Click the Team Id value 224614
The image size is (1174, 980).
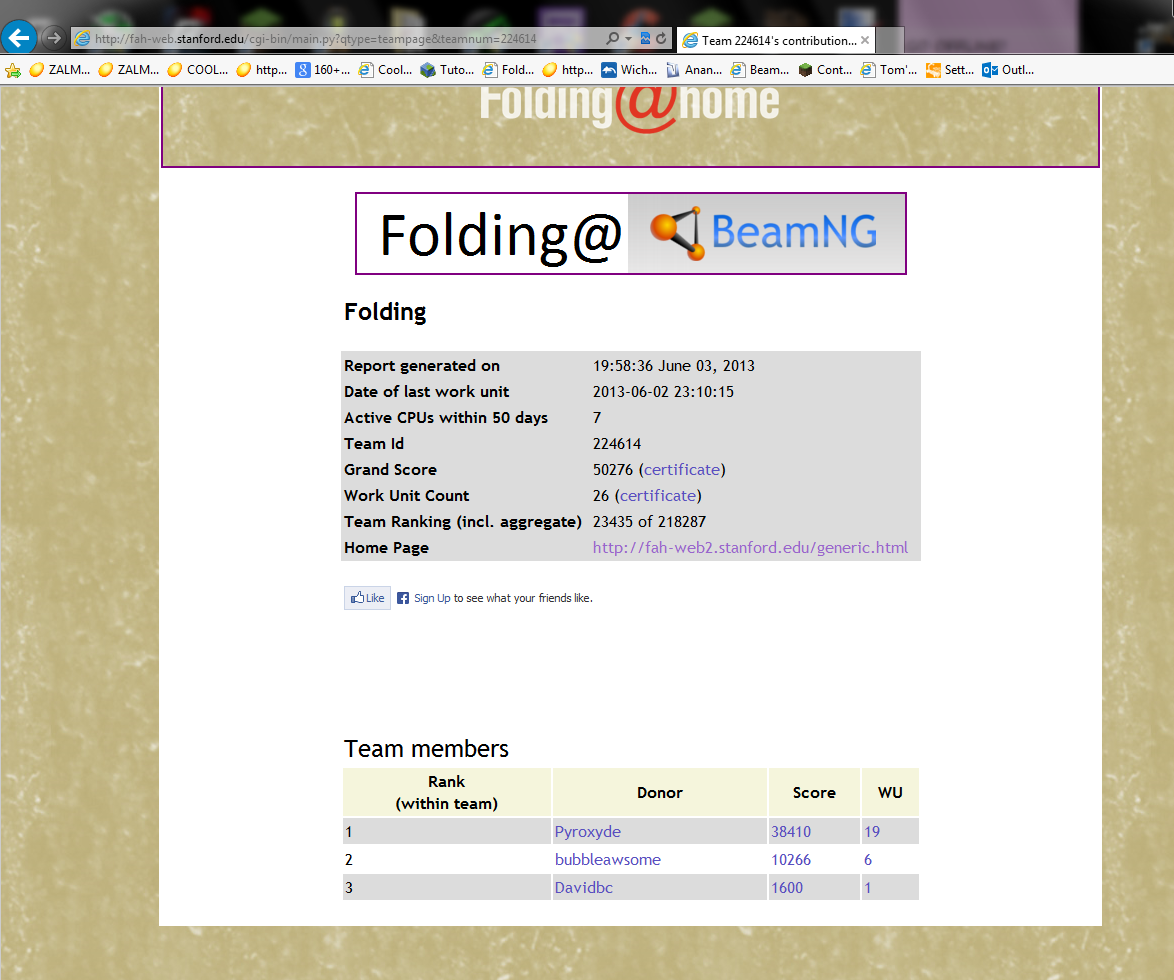click(x=617, y=443)
